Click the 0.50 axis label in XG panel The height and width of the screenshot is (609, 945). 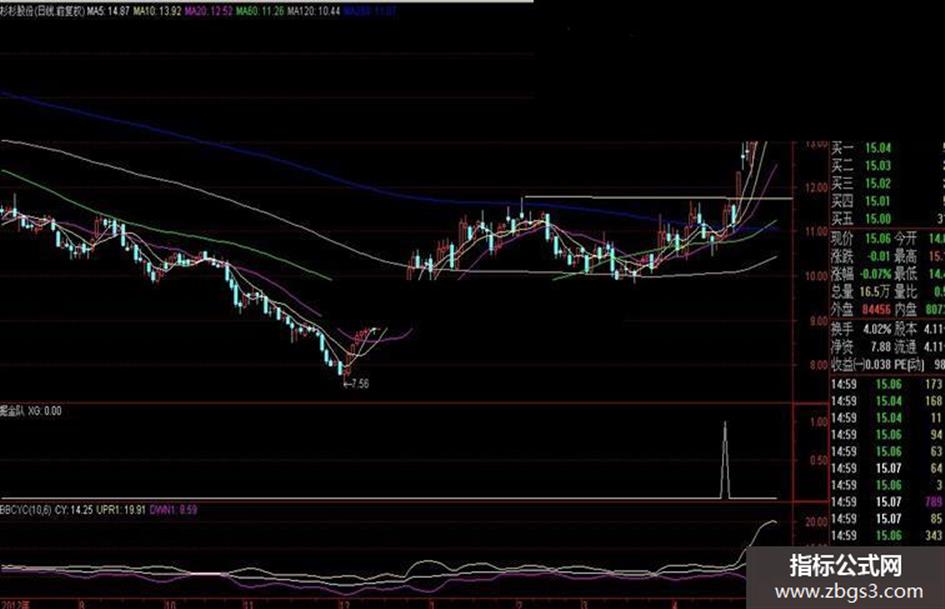point(818,460)
